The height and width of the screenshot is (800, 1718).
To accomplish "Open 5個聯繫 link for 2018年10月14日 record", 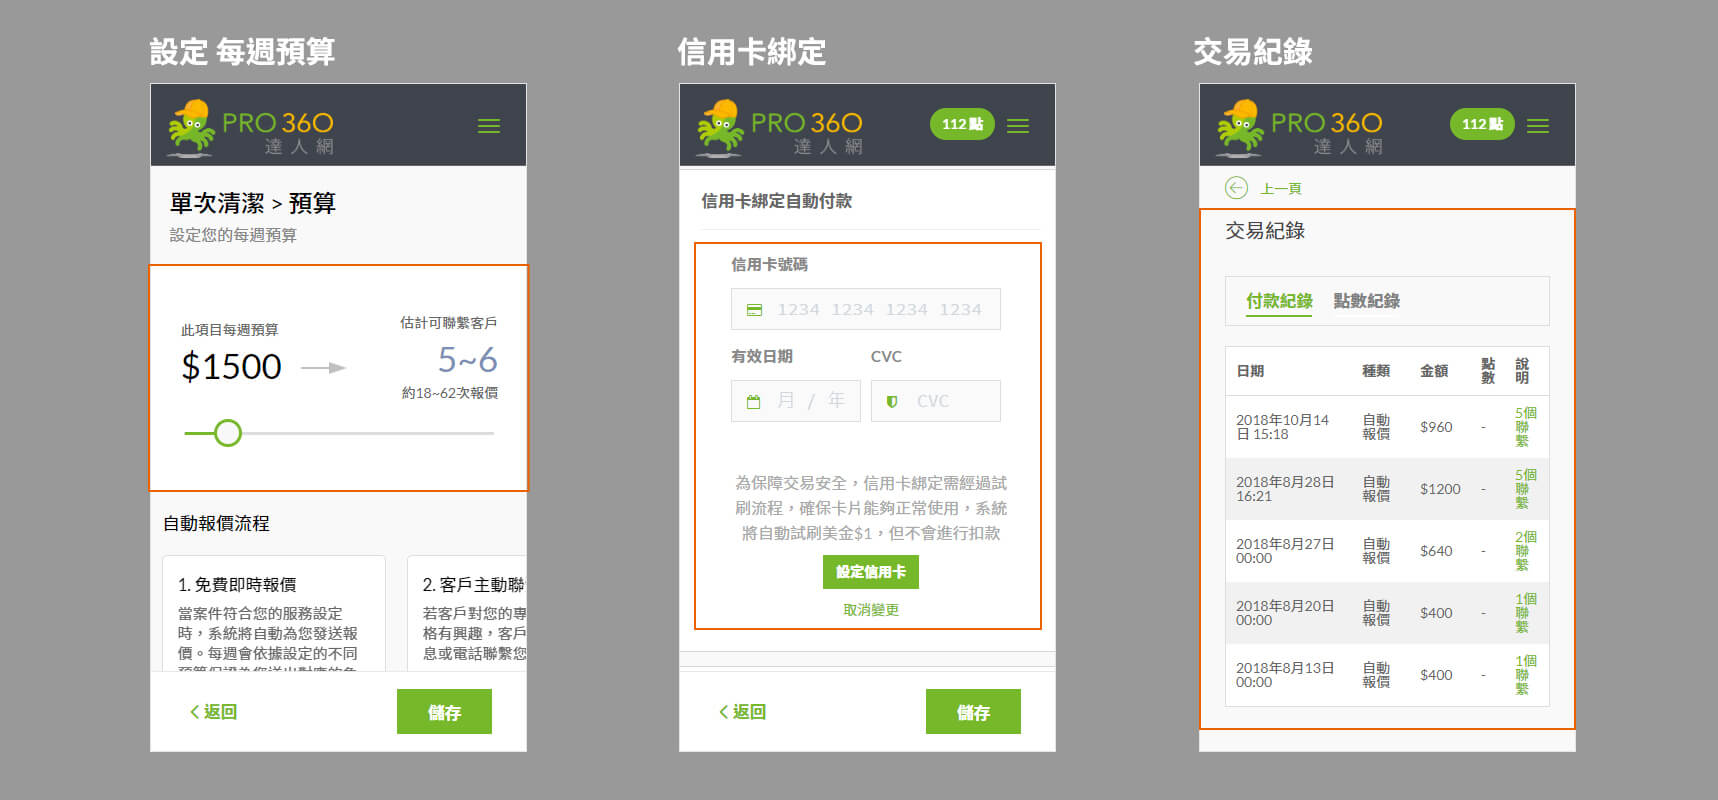I will pyautogui.click(x=1525, y=427).
